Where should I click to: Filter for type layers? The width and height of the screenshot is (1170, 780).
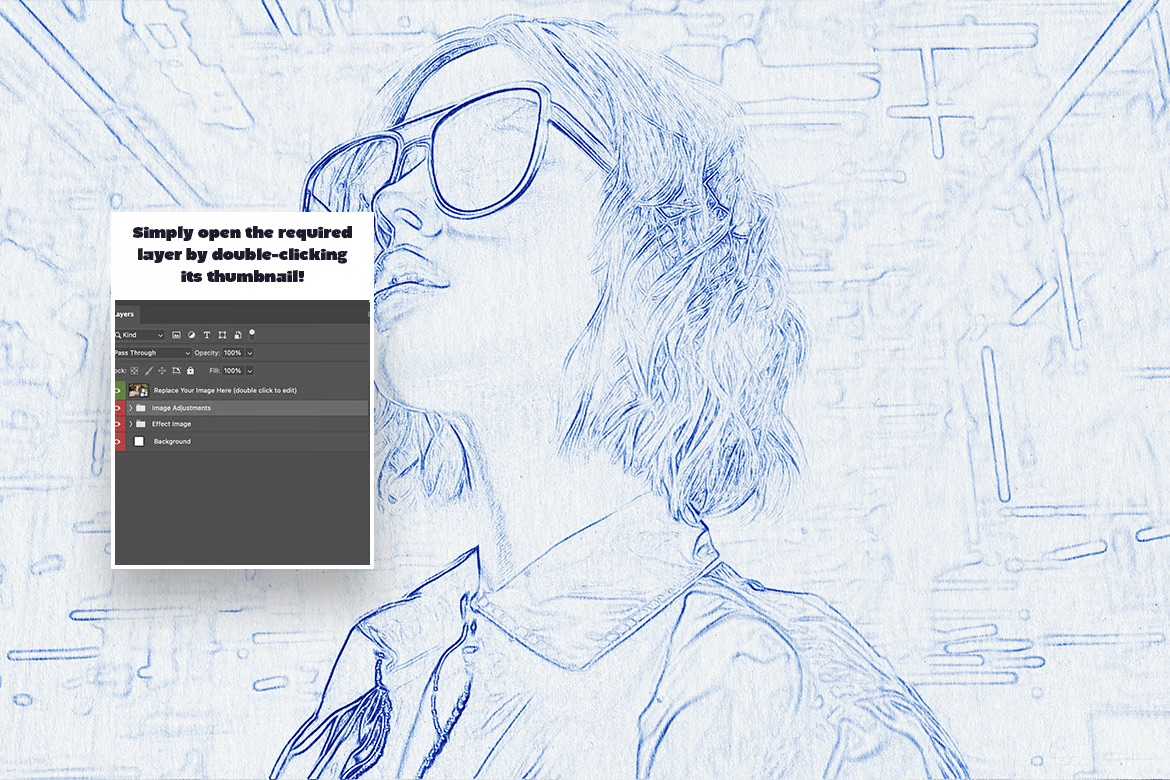(x=207, y=335)
